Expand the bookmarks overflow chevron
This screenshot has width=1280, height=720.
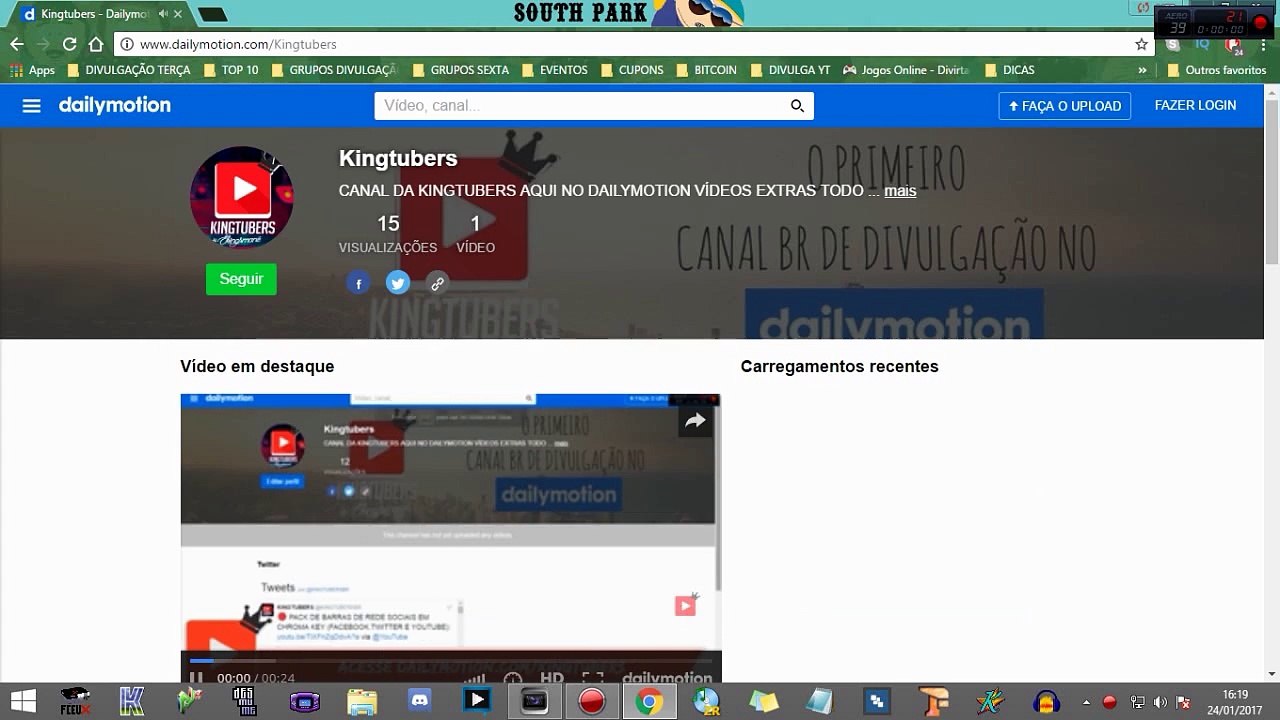[x=1142, y=70]
